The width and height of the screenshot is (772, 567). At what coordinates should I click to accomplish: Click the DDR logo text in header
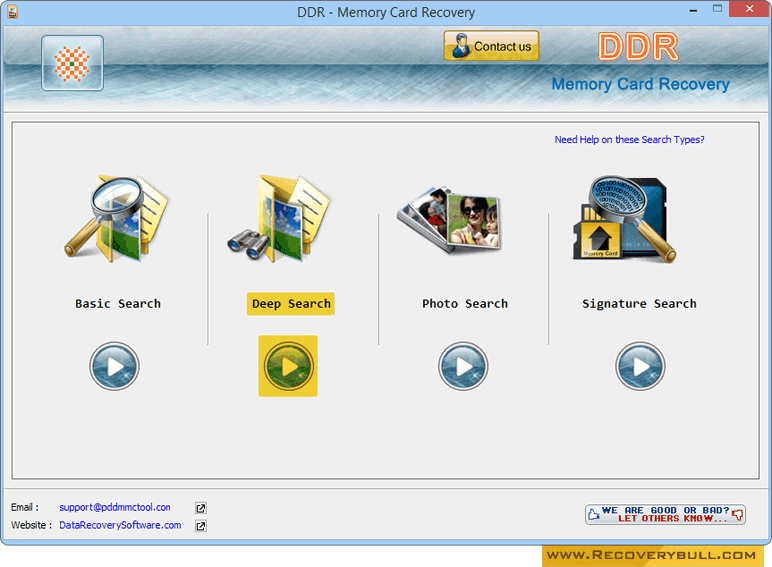click(639, 47)
